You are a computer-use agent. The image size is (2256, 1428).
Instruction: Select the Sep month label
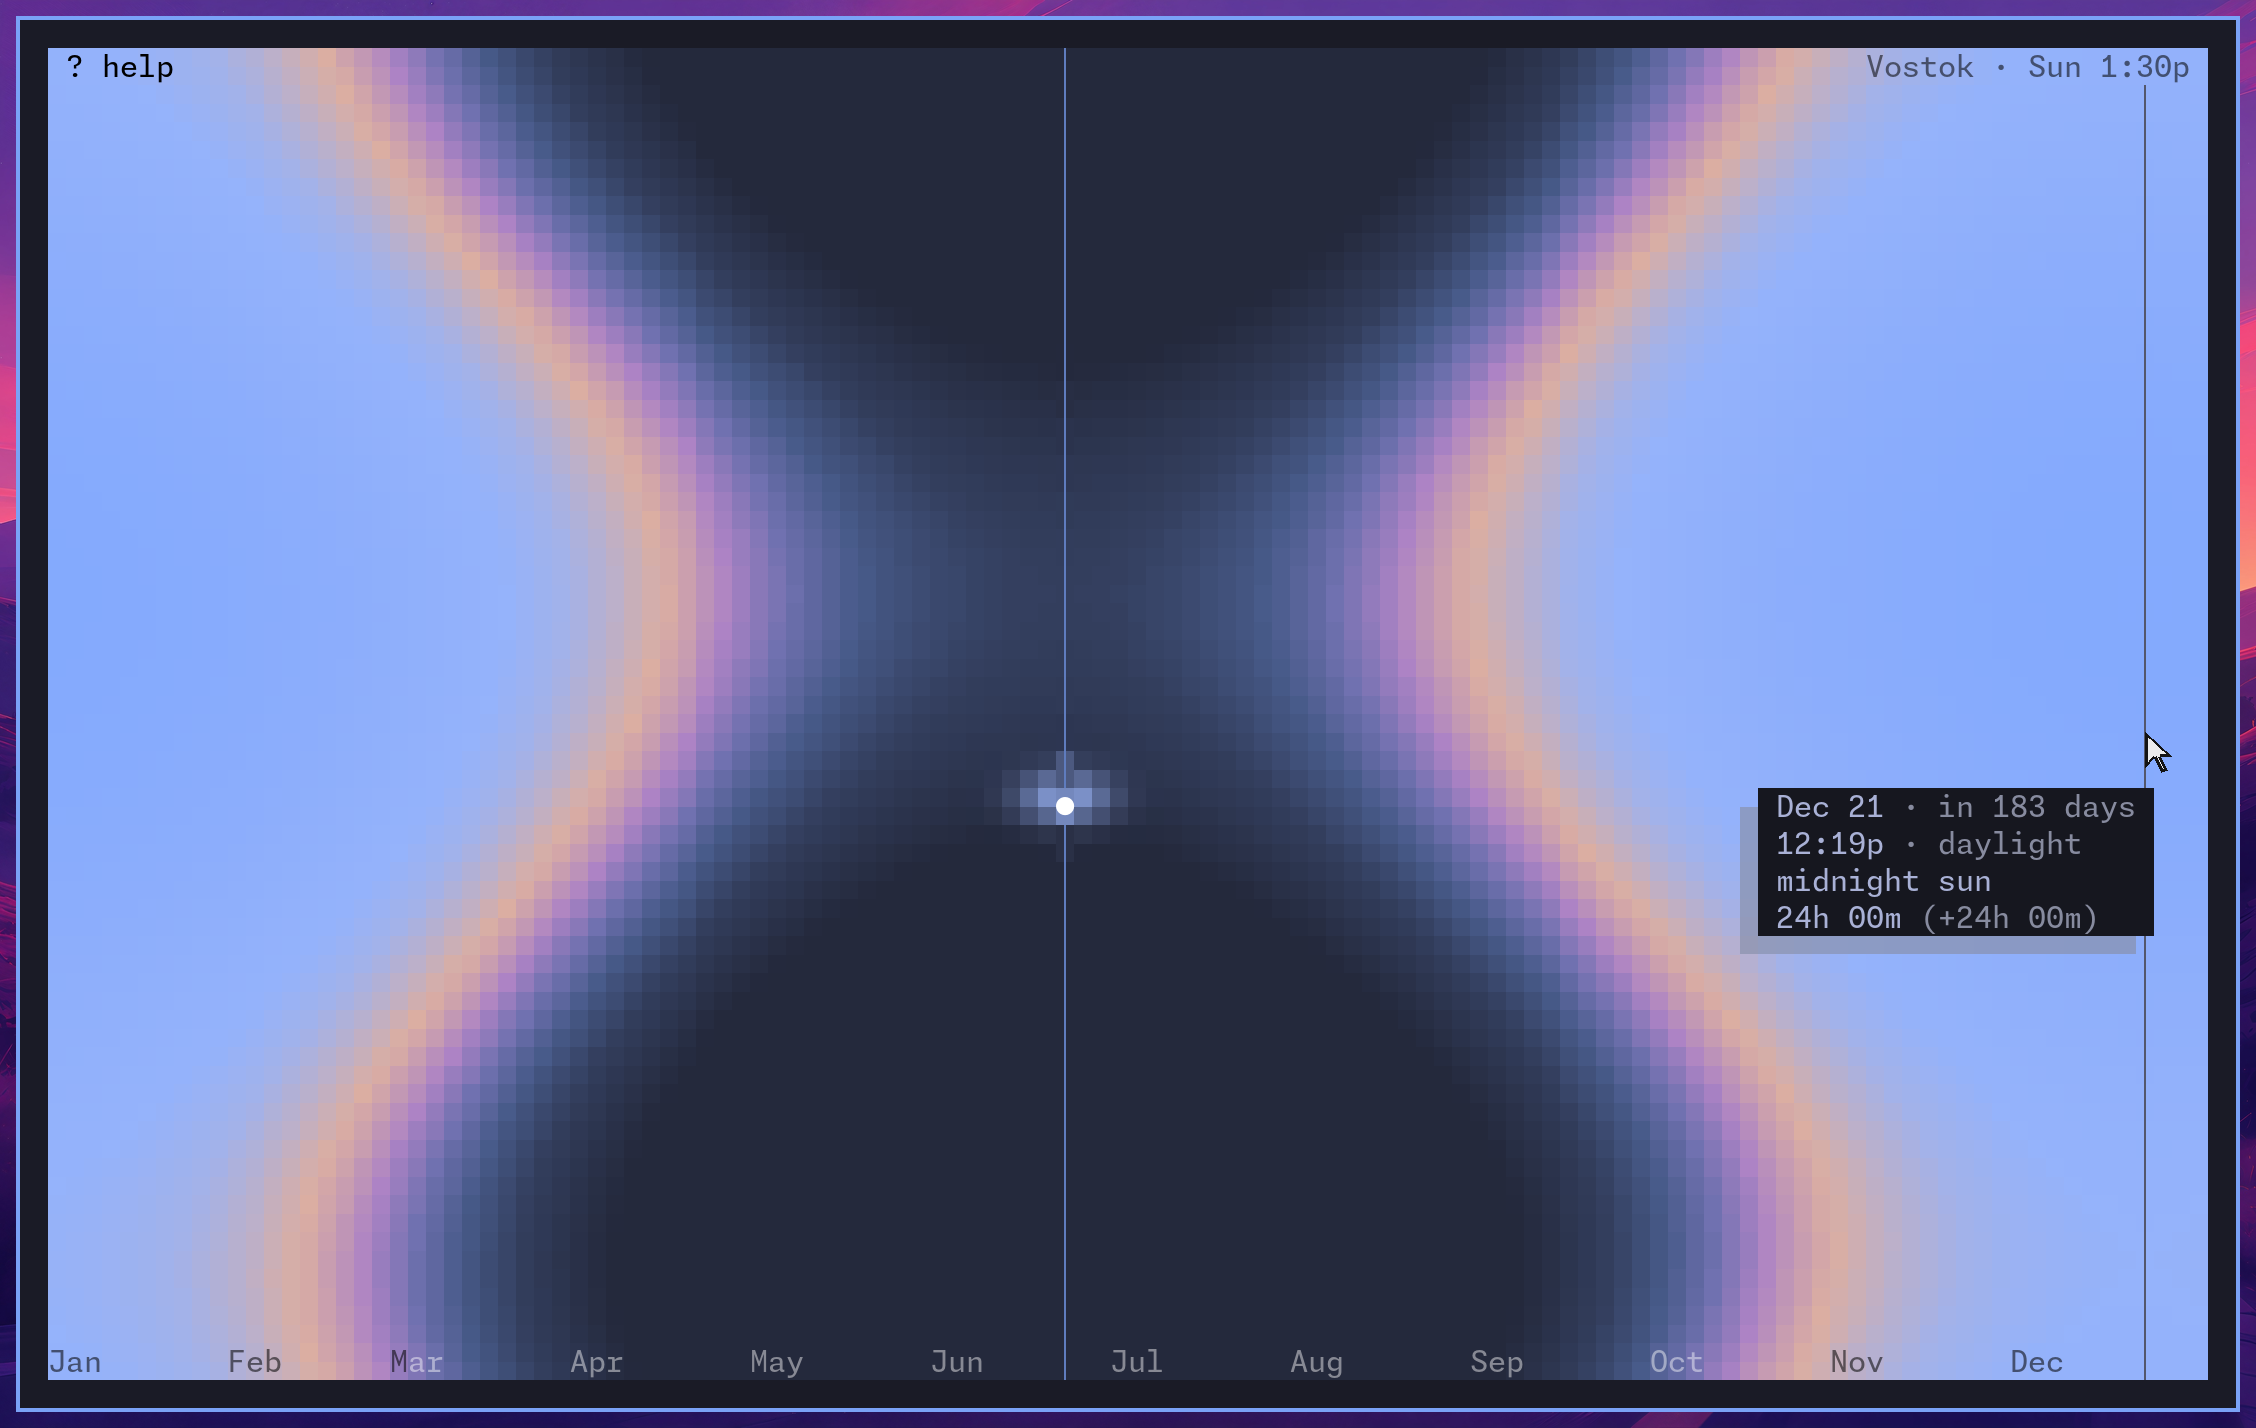coord(1497,1362)
